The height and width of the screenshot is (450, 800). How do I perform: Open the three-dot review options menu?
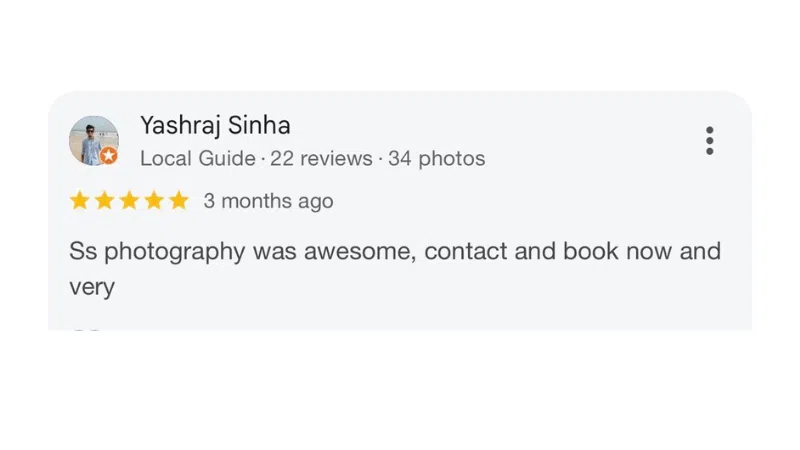(x=709, y=141)
